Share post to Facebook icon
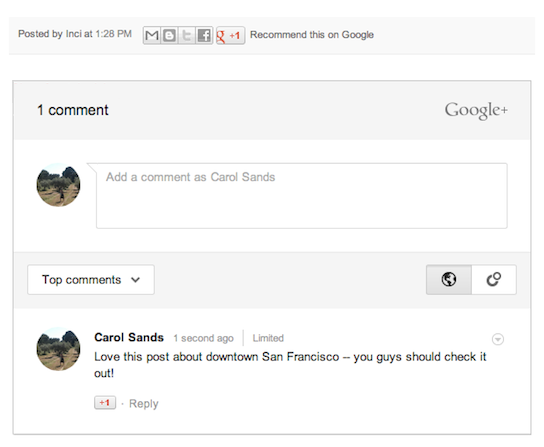 click(x=204, y=35)
